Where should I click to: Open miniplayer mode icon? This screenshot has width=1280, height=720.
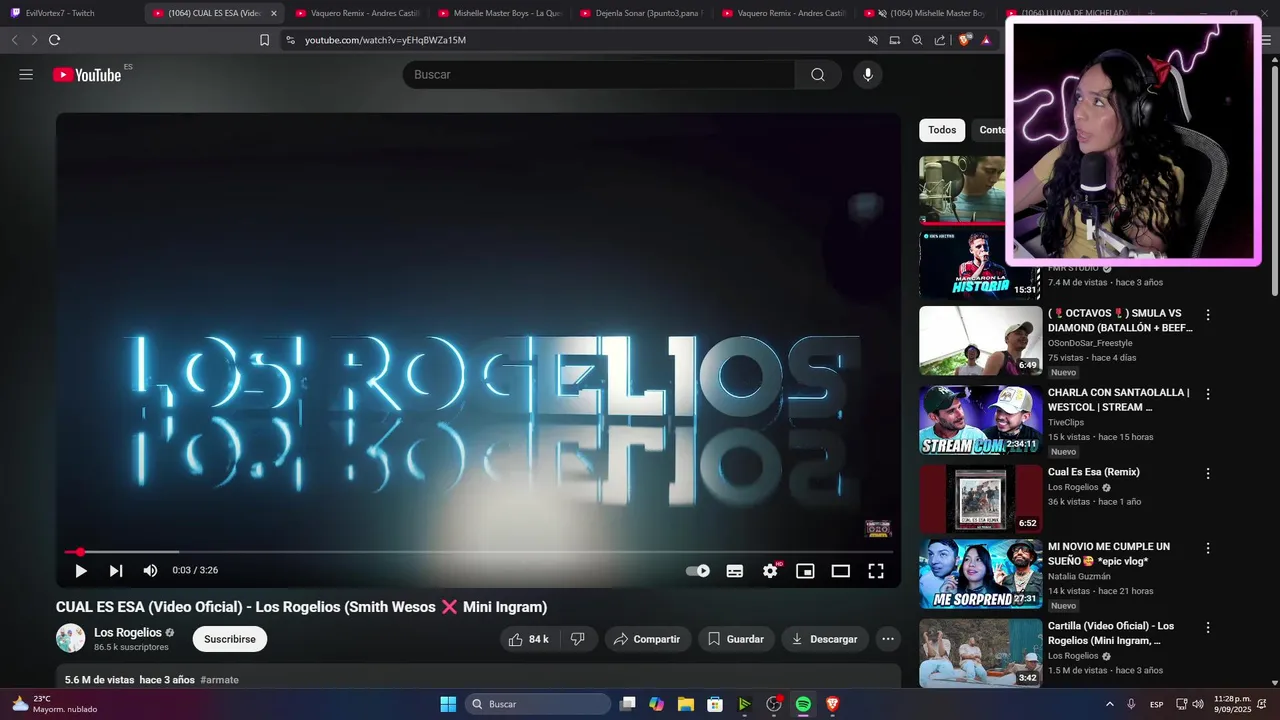[805, 571]
